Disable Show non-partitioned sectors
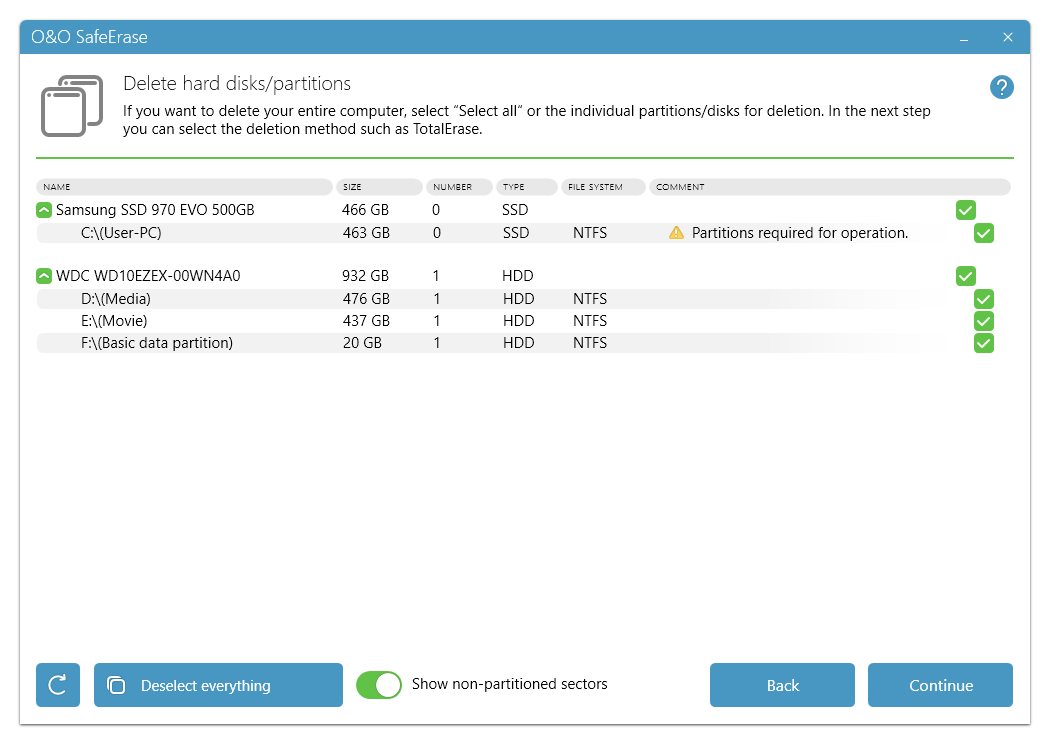The image size is (1050, 744). tap(378, 685)
